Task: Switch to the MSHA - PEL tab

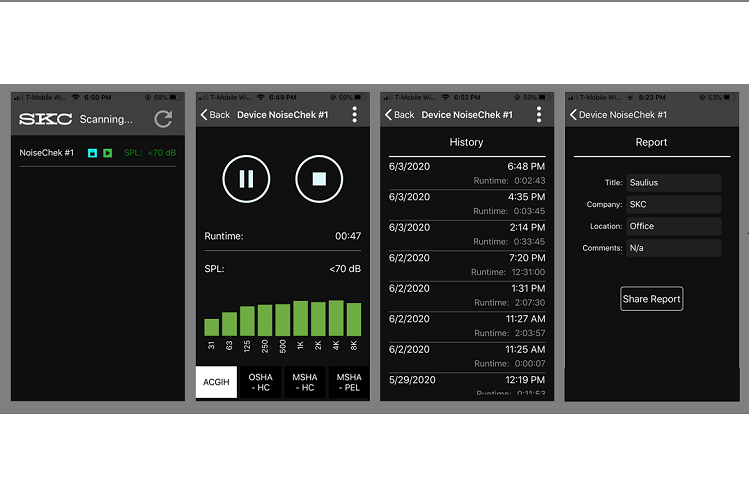Action: [x=349, y=382]
